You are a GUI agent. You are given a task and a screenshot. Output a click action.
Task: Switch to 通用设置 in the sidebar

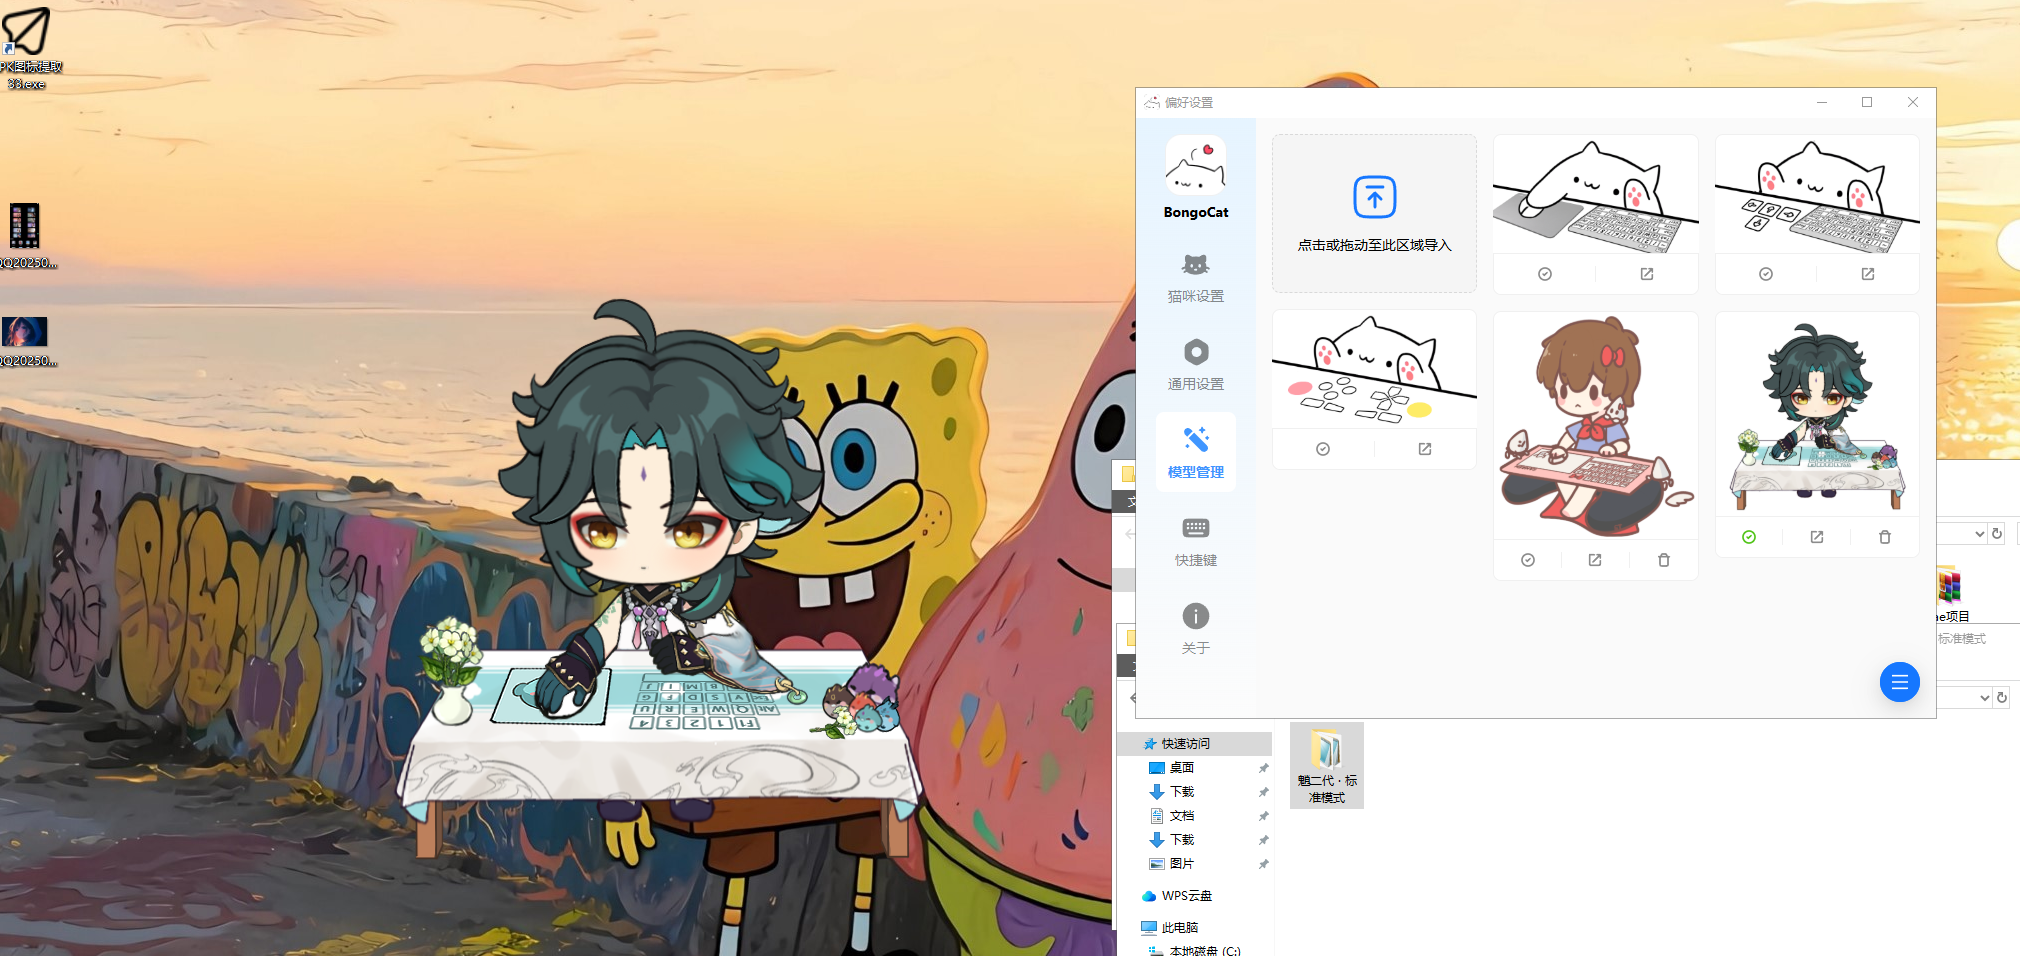point(1195,365)
